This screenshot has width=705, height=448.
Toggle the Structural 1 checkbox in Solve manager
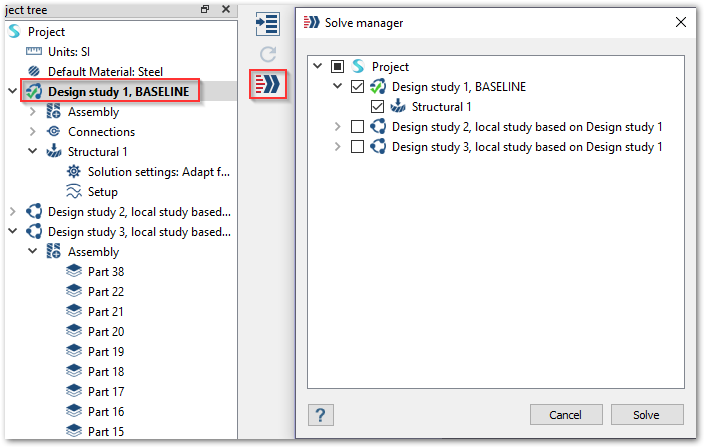click(378, 107)
